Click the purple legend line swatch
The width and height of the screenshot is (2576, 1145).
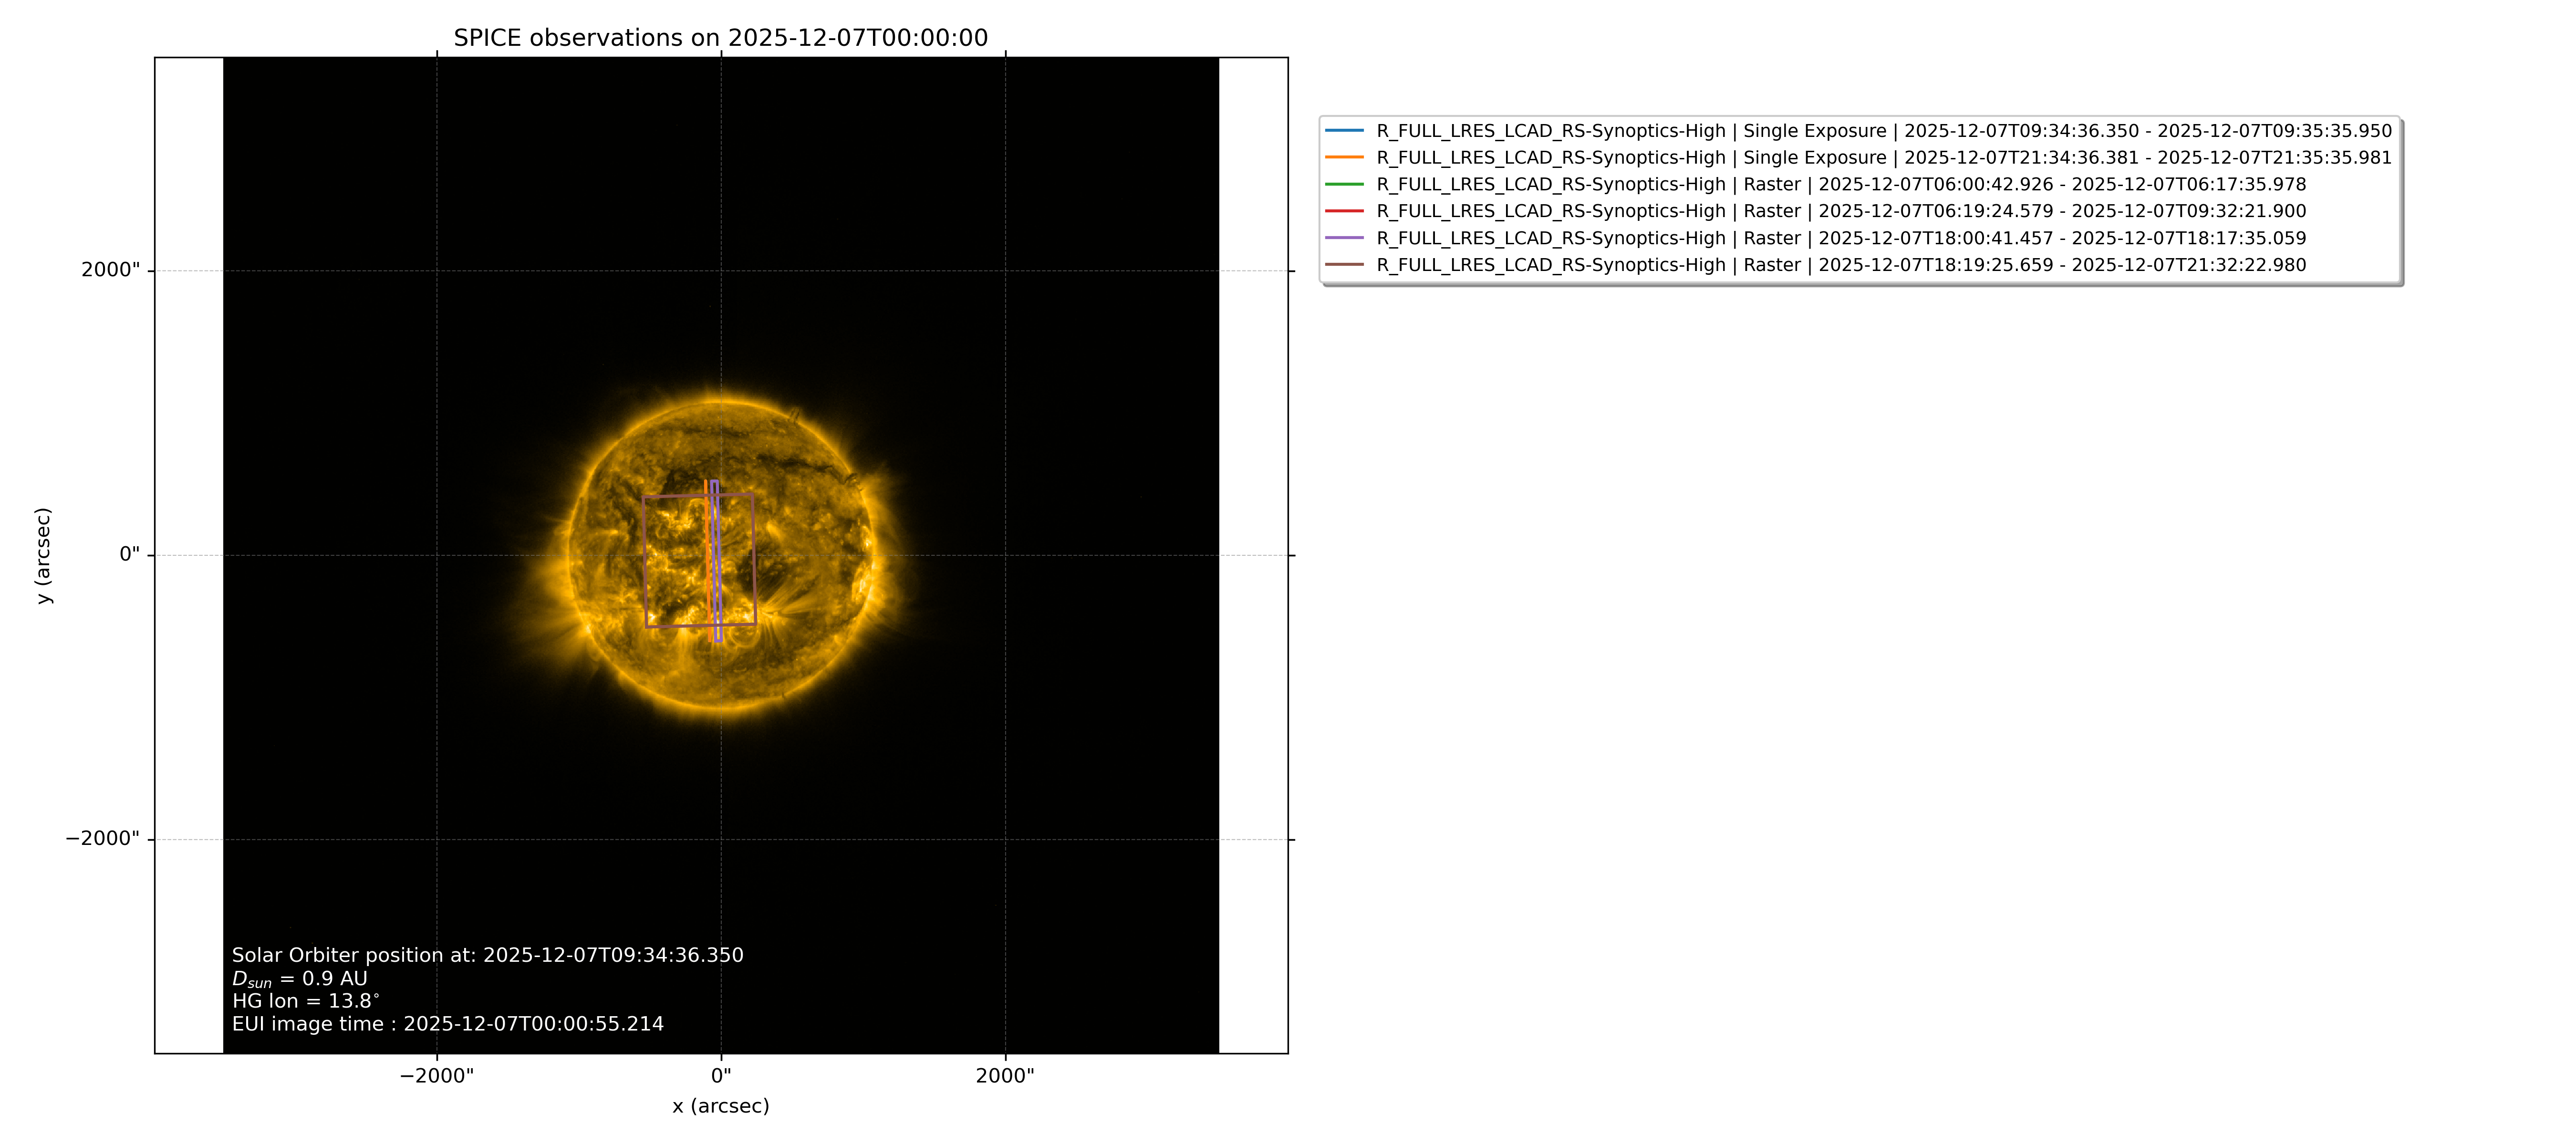coord(1344,238)
